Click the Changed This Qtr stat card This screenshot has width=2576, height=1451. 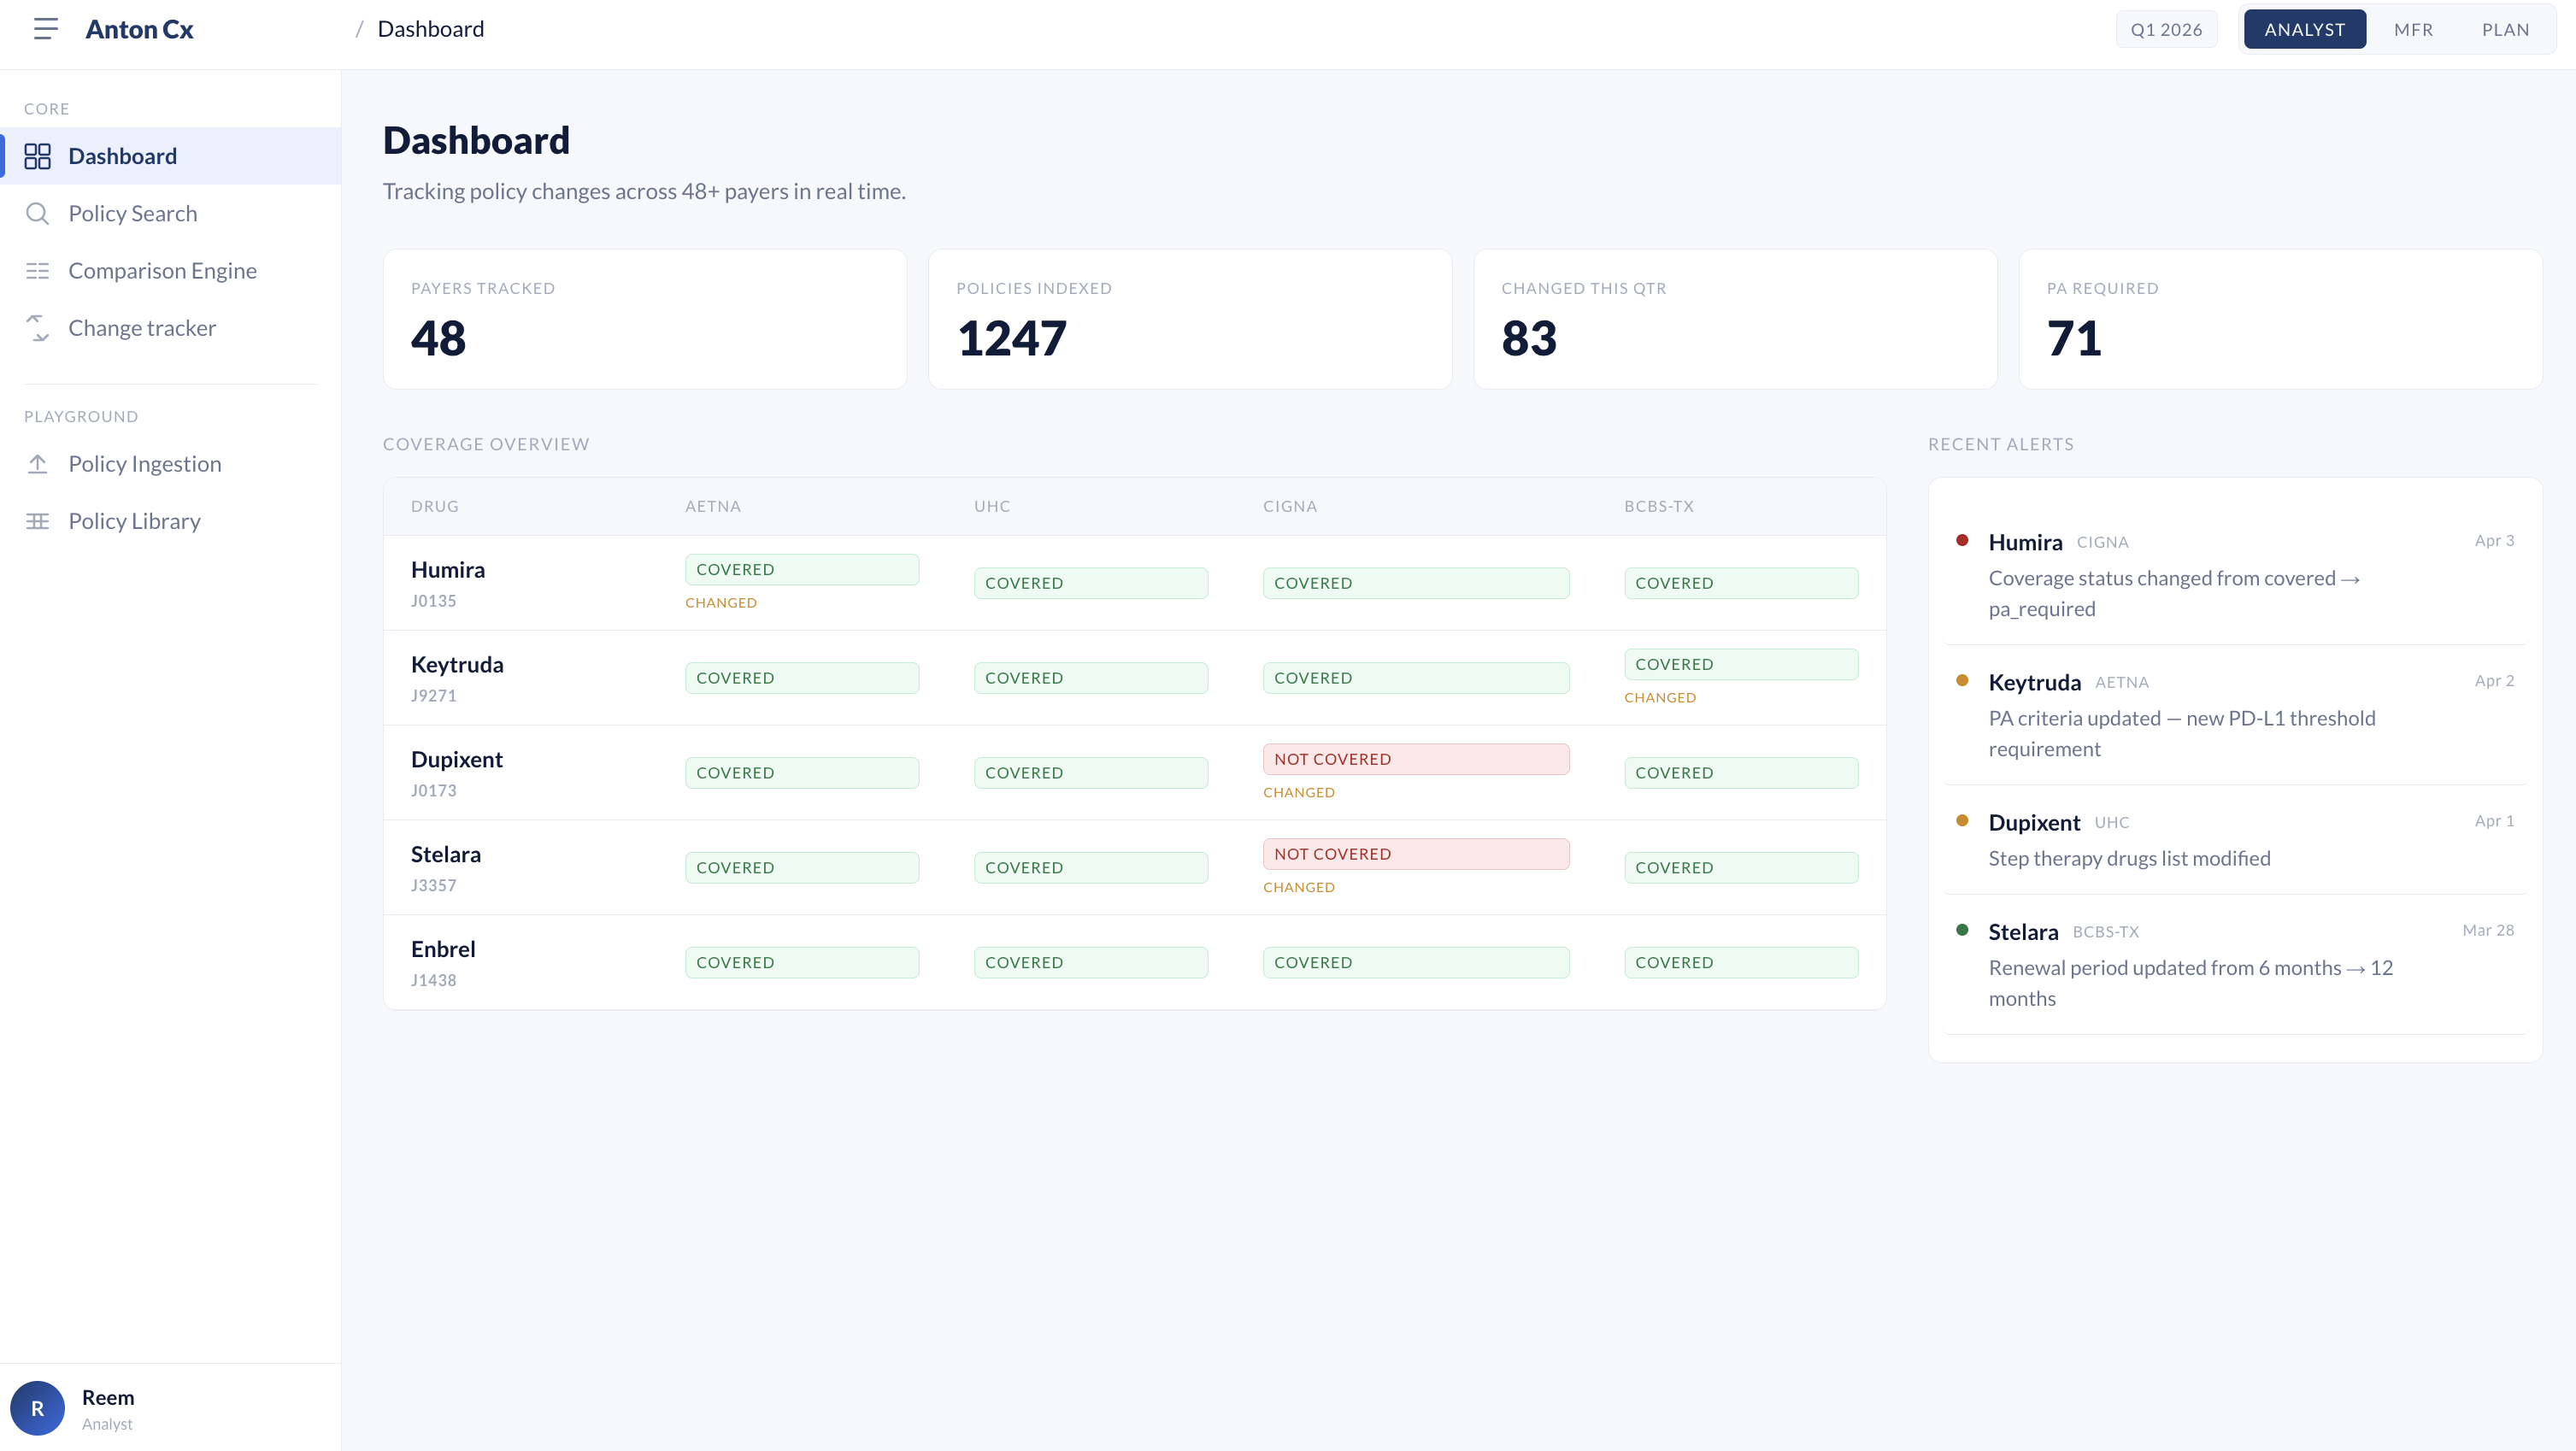1734,319
